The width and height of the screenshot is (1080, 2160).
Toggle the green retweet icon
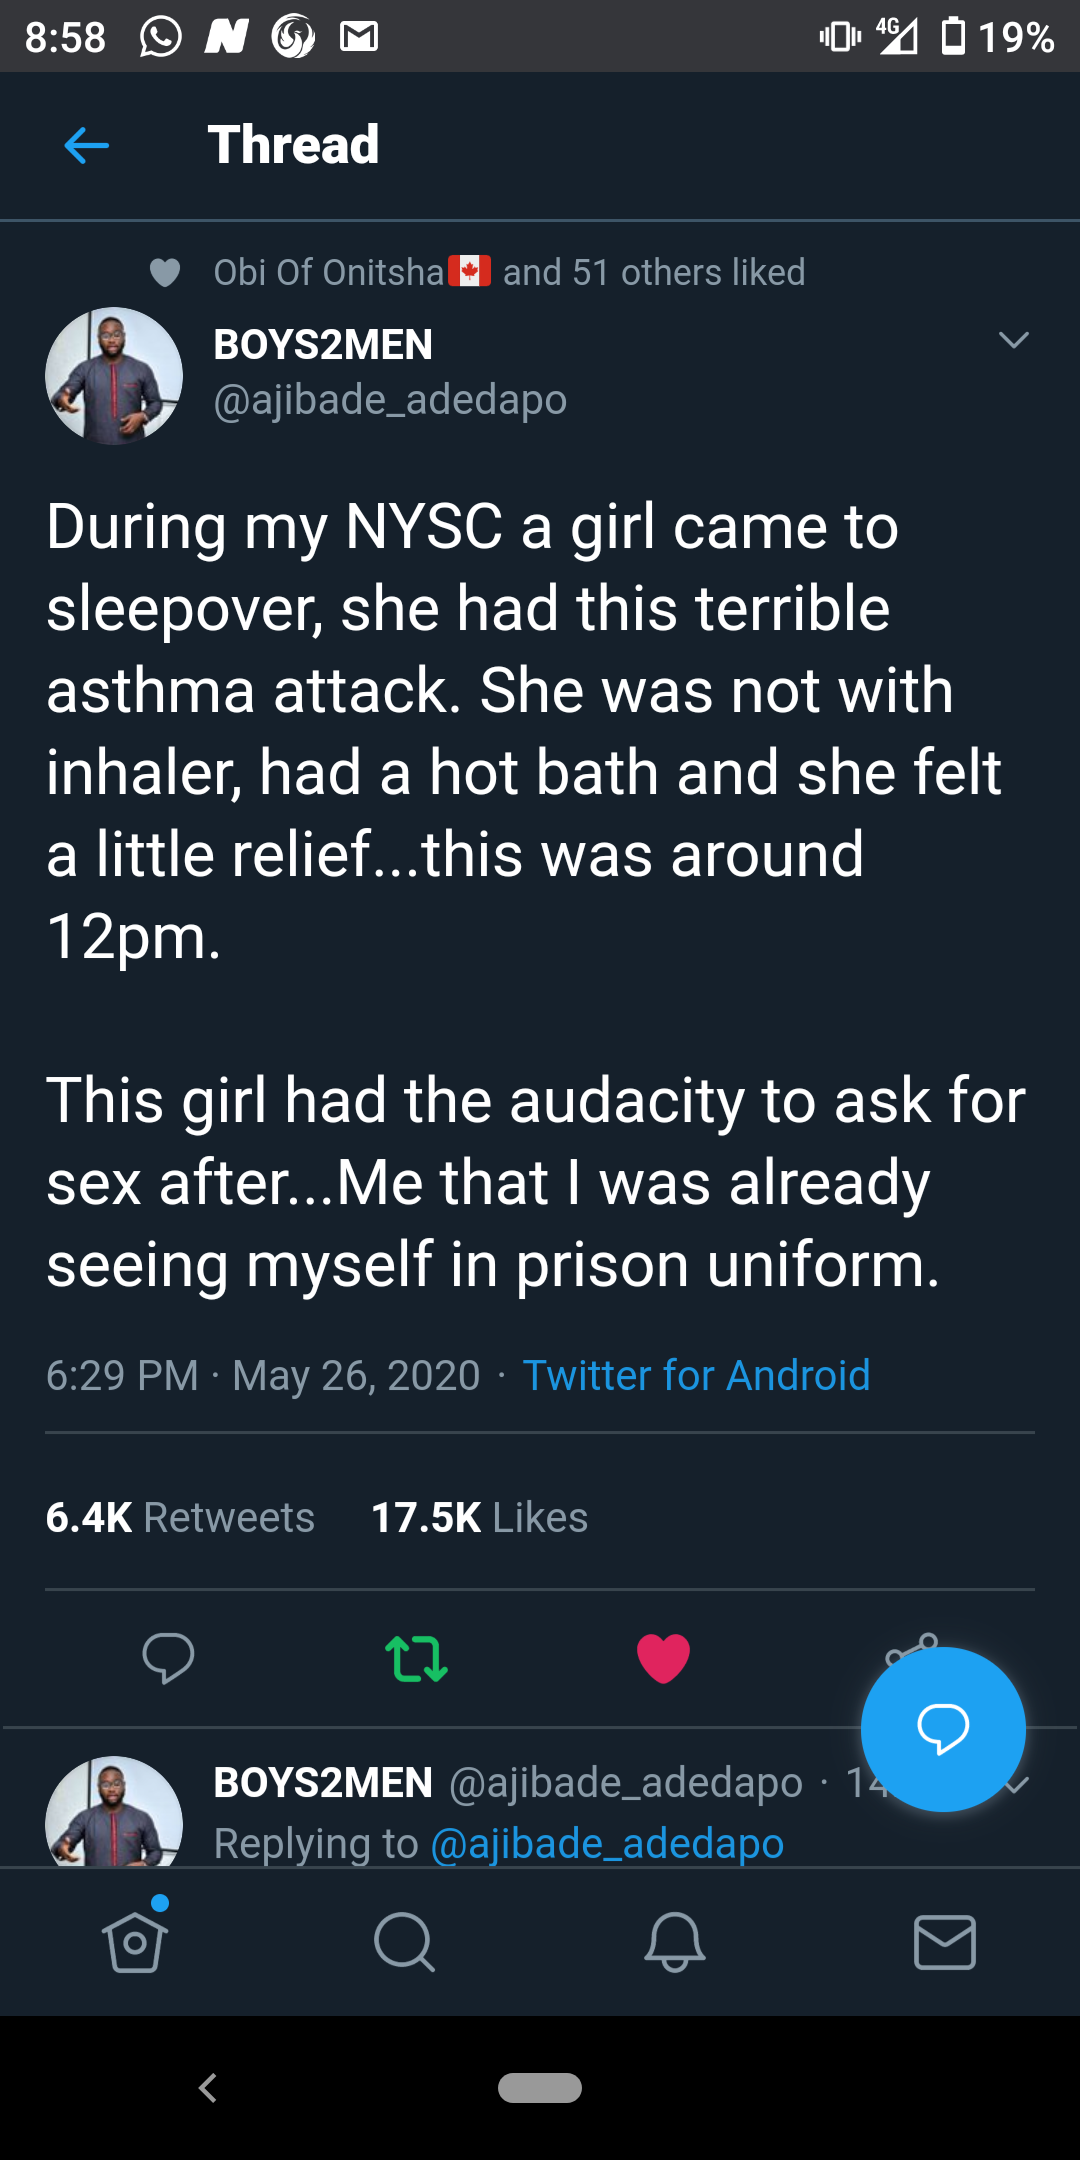click(x=416, y=1658)
